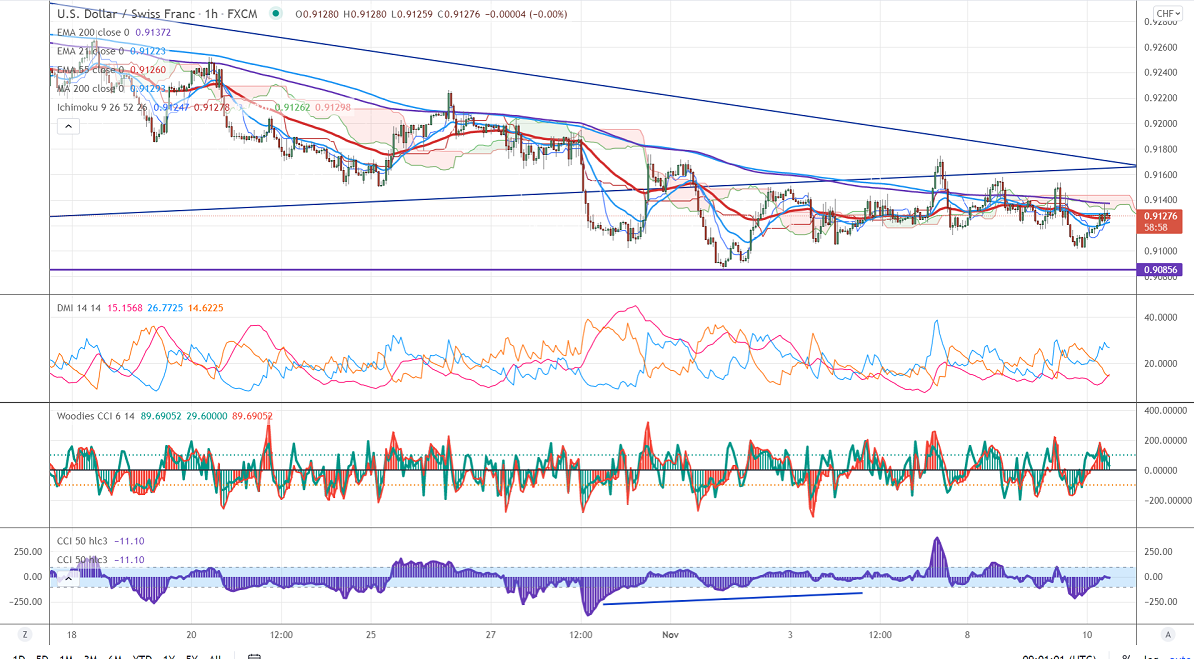Click the 400.00000 Woodies CCI axis label
1194x659 pixels.
point(1165,411)
